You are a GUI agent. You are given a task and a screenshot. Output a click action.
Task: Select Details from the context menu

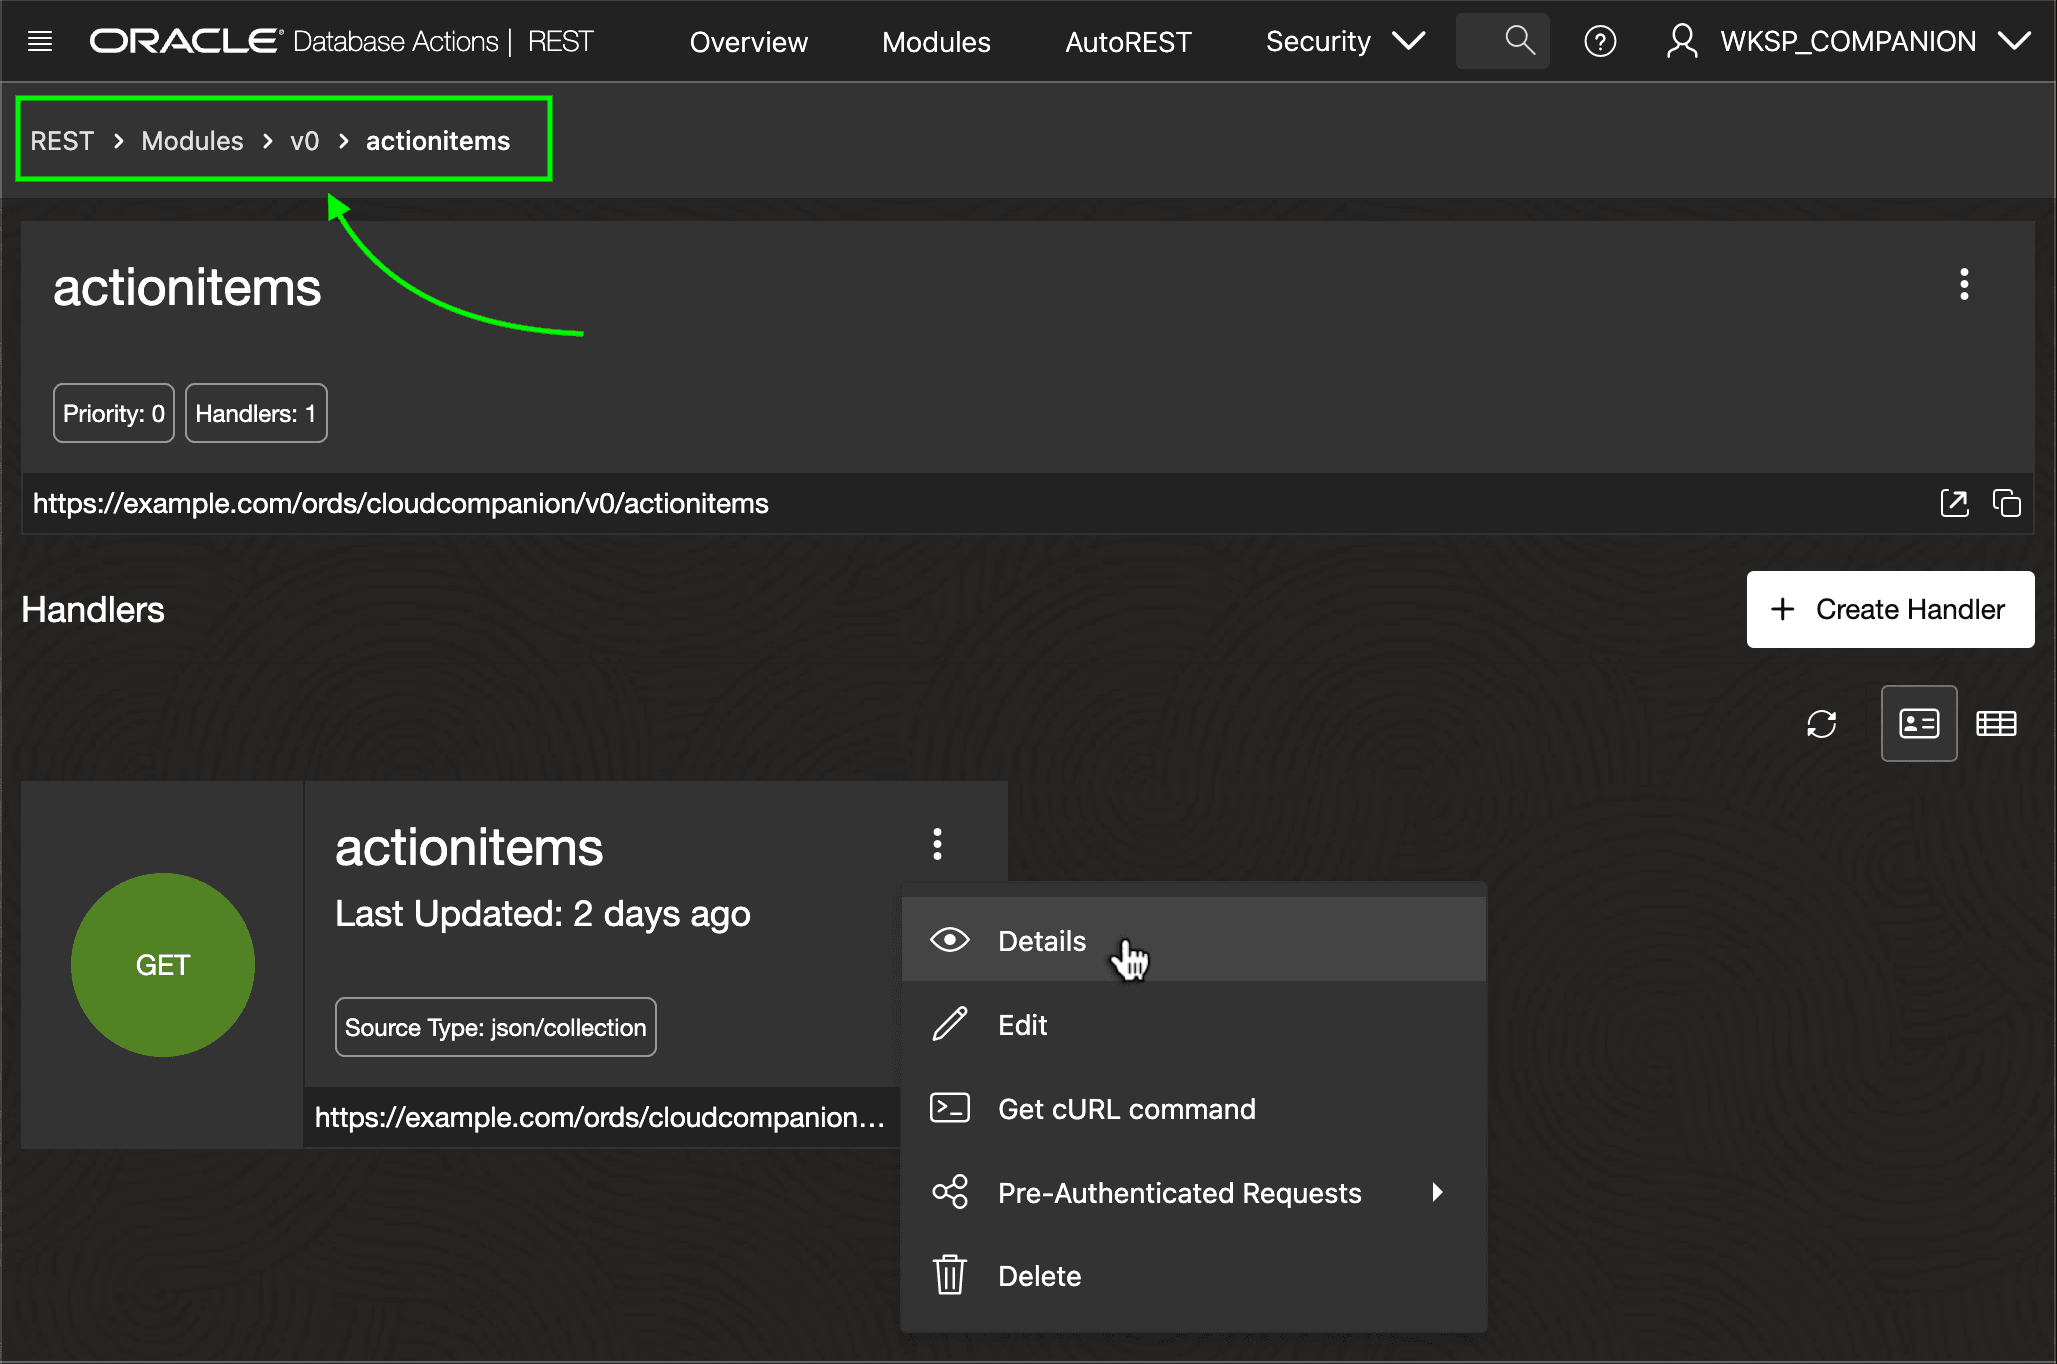coord(1193,940)
